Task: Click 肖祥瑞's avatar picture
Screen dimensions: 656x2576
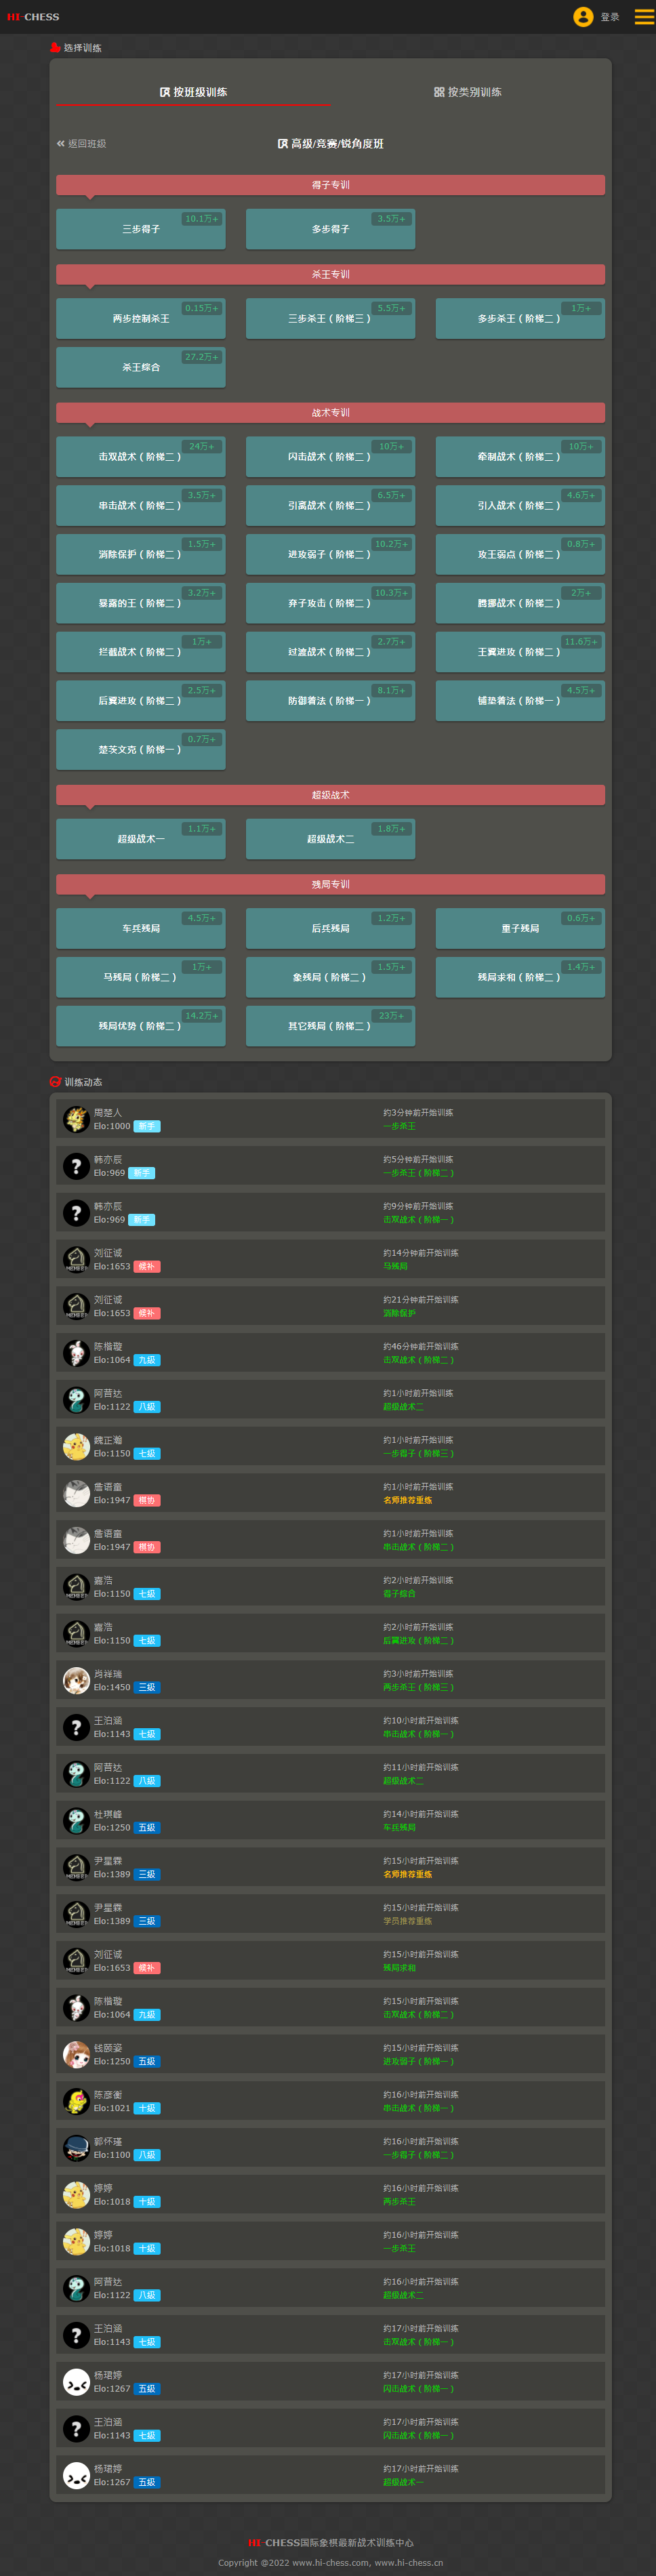Action: pos(76,1680)
